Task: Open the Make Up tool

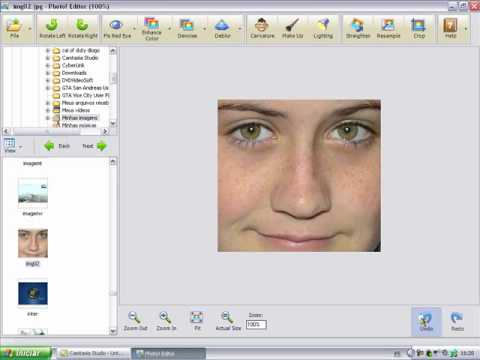Action: (x=292, y=29)
